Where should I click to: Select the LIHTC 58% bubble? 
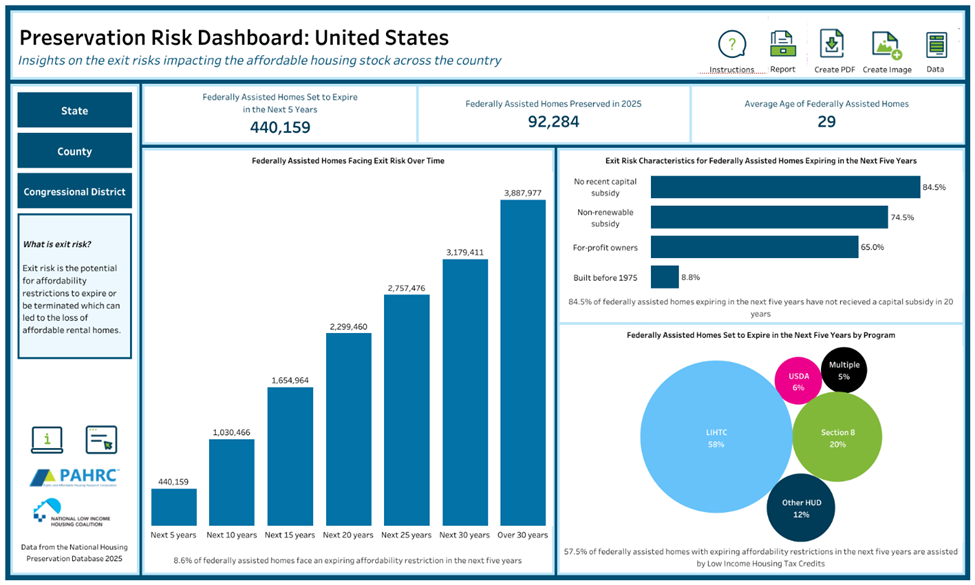point(716,437)
